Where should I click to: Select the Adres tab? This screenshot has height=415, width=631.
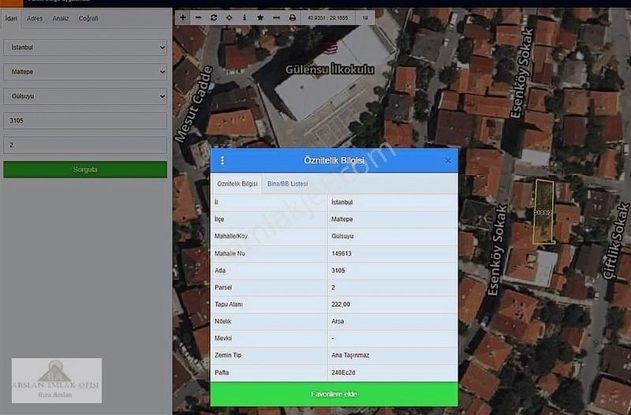(x=35, y=19)
